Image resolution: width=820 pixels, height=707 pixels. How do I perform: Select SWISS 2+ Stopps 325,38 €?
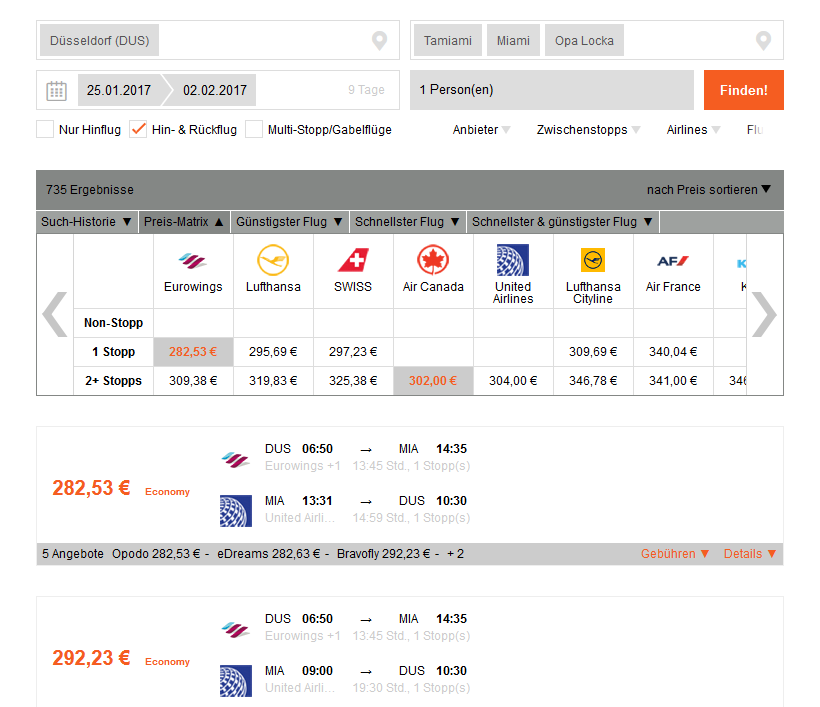point(353,381)
